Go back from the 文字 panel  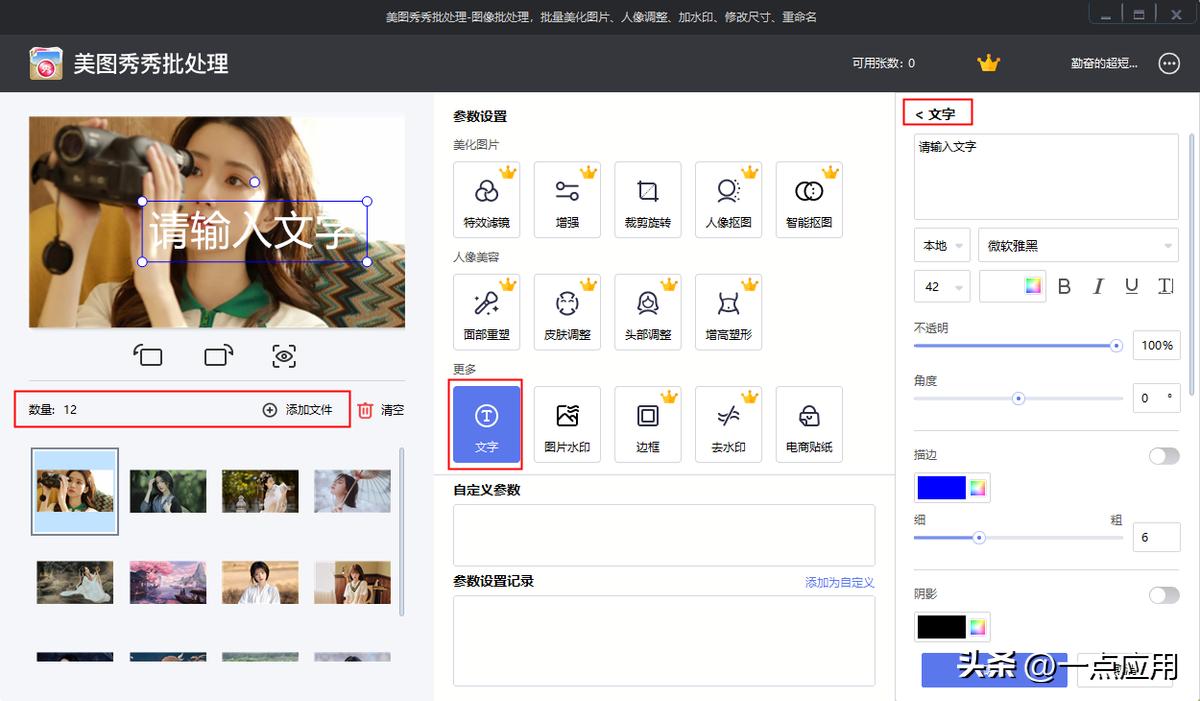click(922, 113)
